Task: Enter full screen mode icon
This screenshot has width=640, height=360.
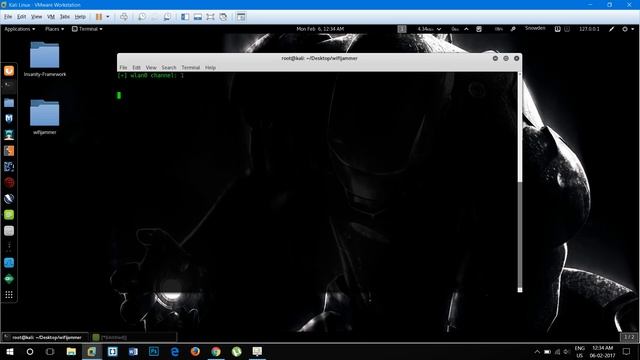Action: click(x=210, y=17)
